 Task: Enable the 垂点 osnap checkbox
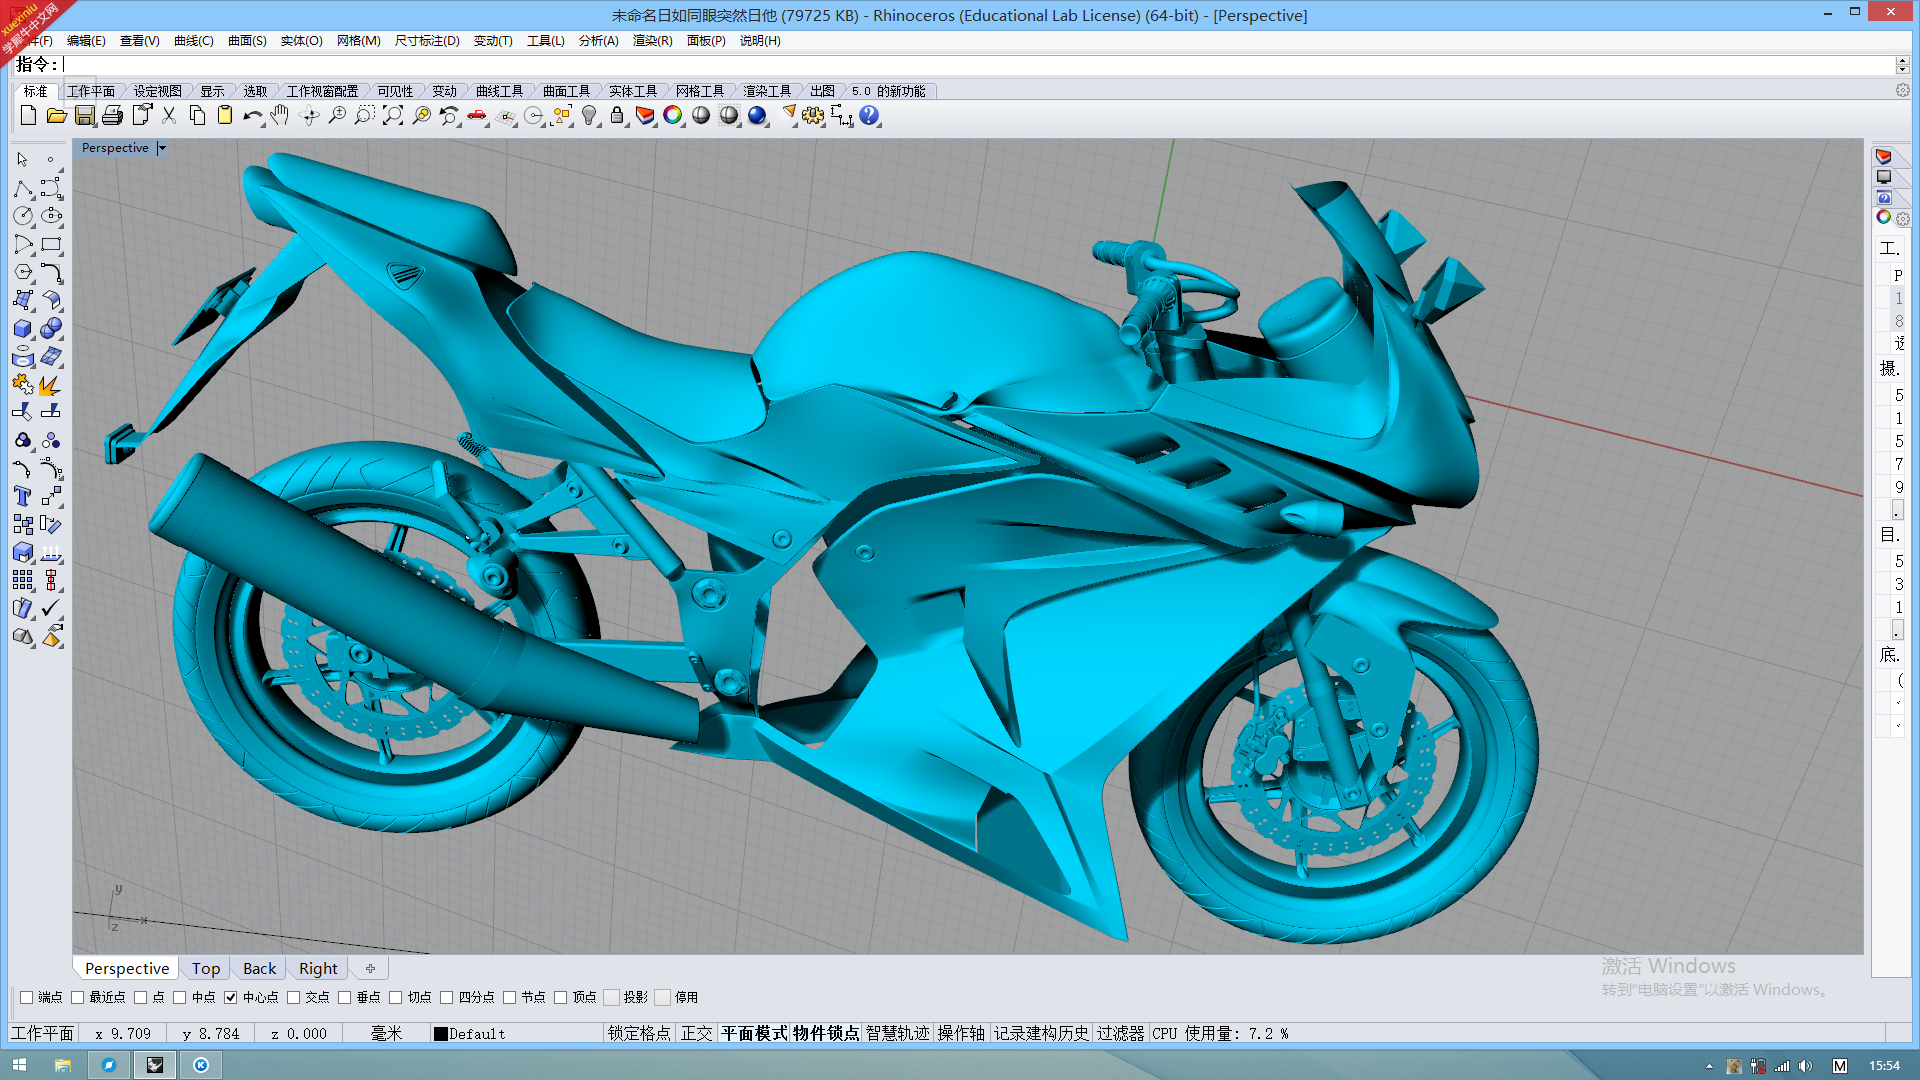coord(345,997)
